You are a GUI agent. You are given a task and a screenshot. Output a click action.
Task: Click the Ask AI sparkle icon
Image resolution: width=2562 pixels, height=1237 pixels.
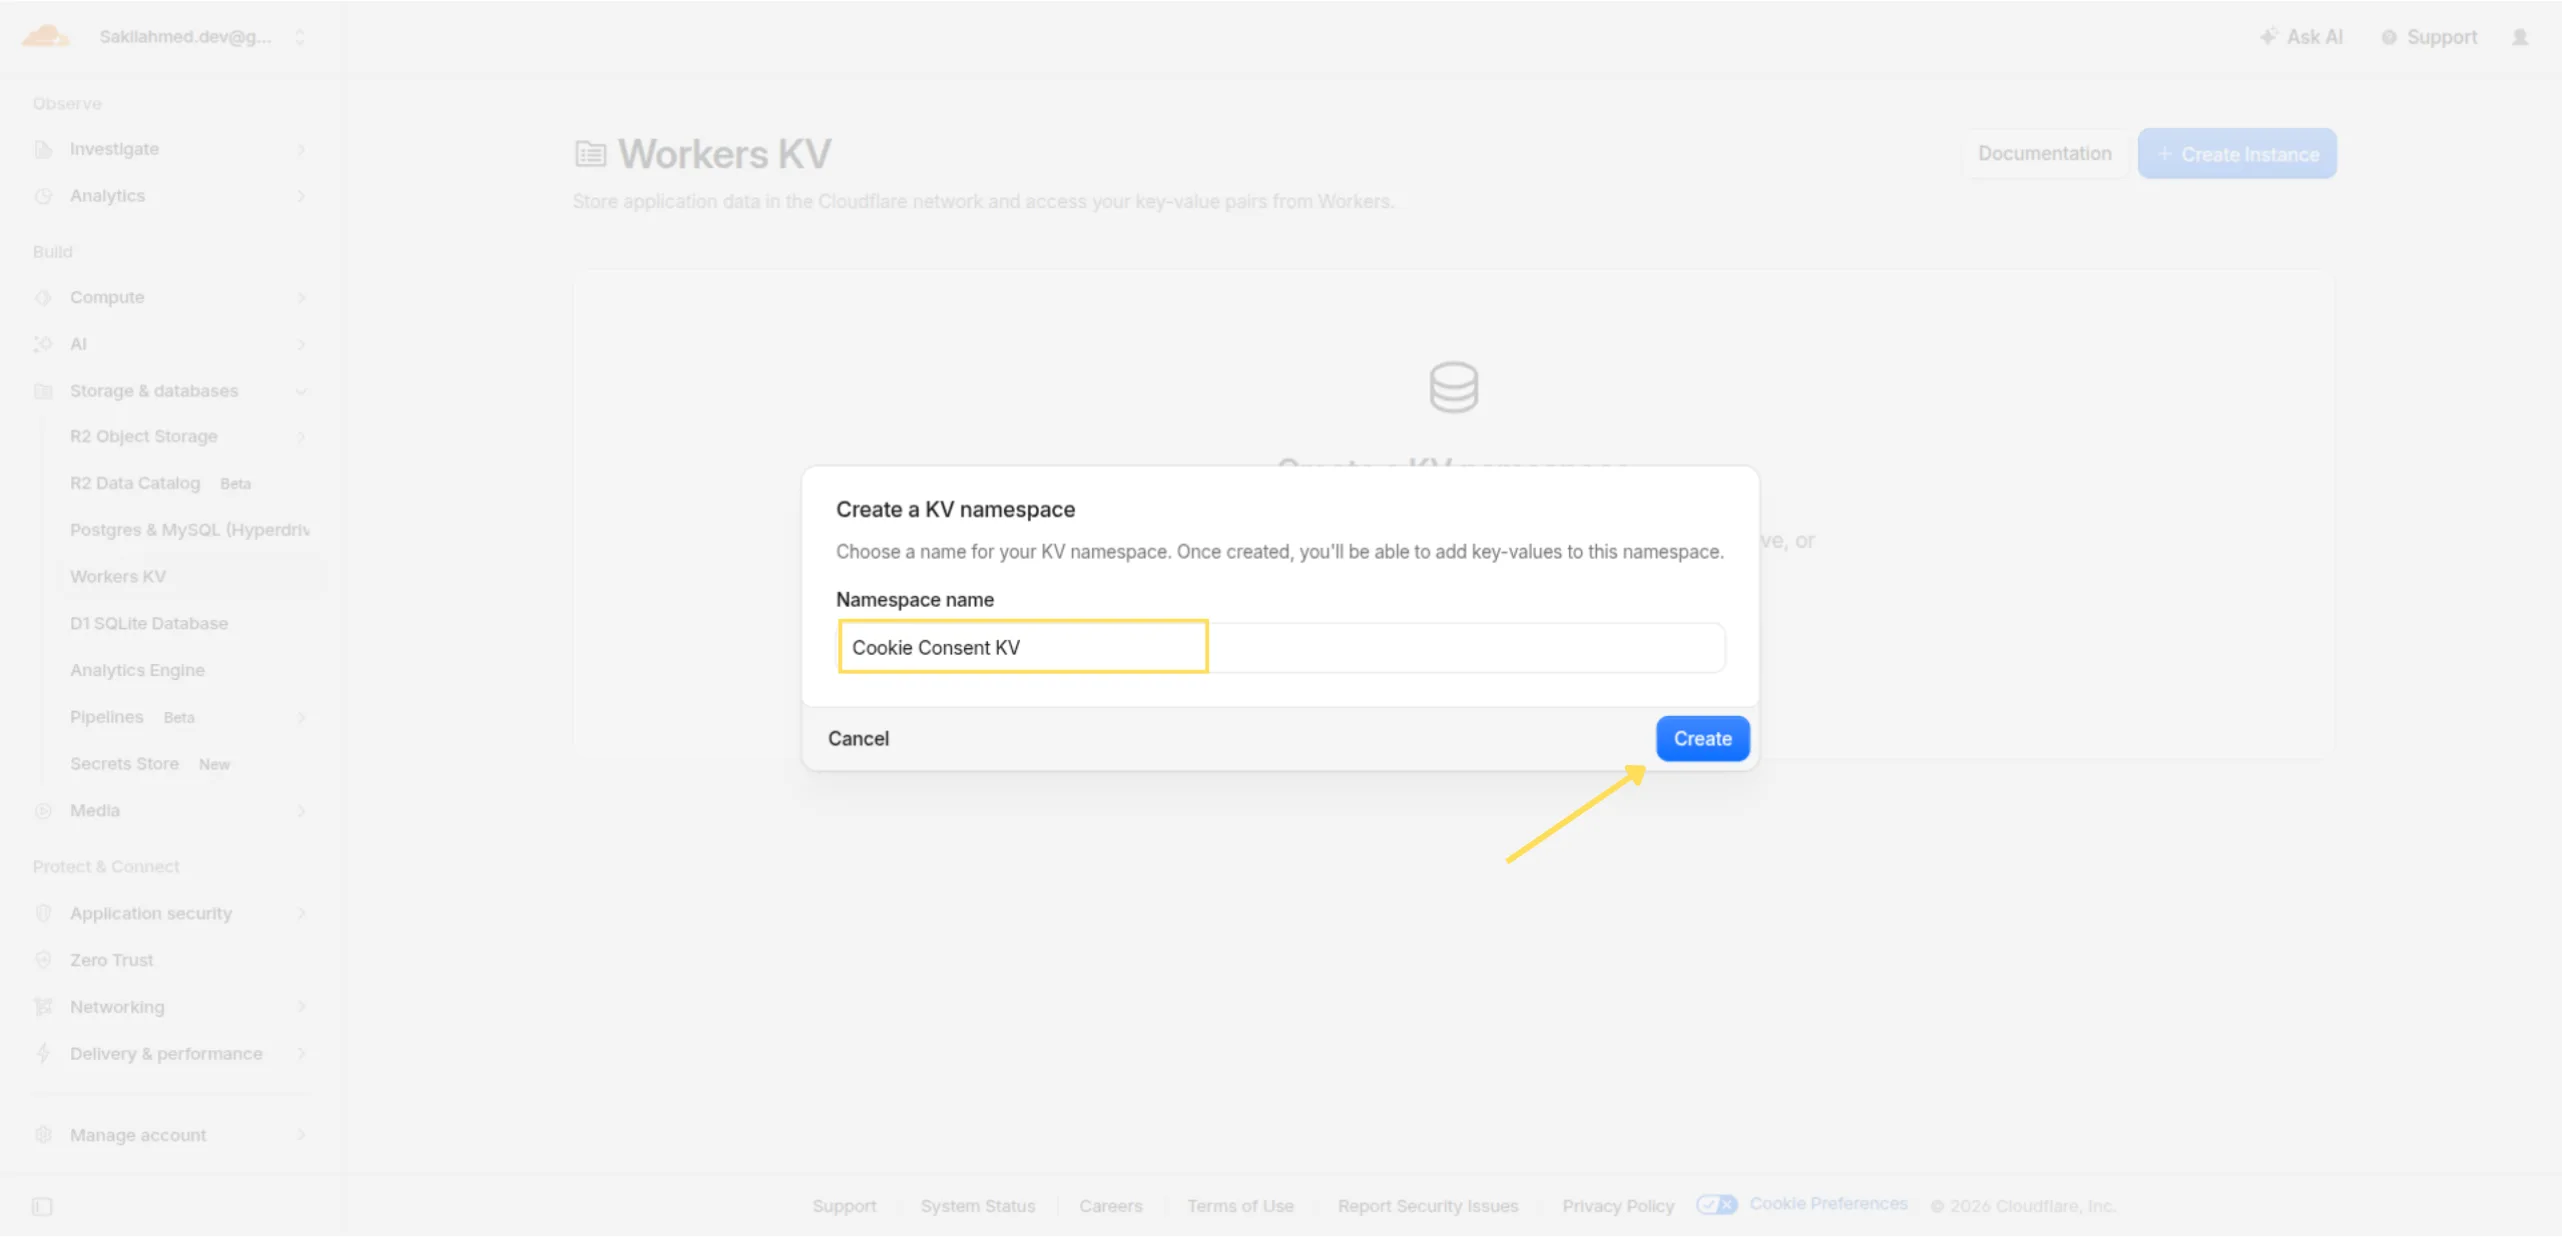point(2268,37)
